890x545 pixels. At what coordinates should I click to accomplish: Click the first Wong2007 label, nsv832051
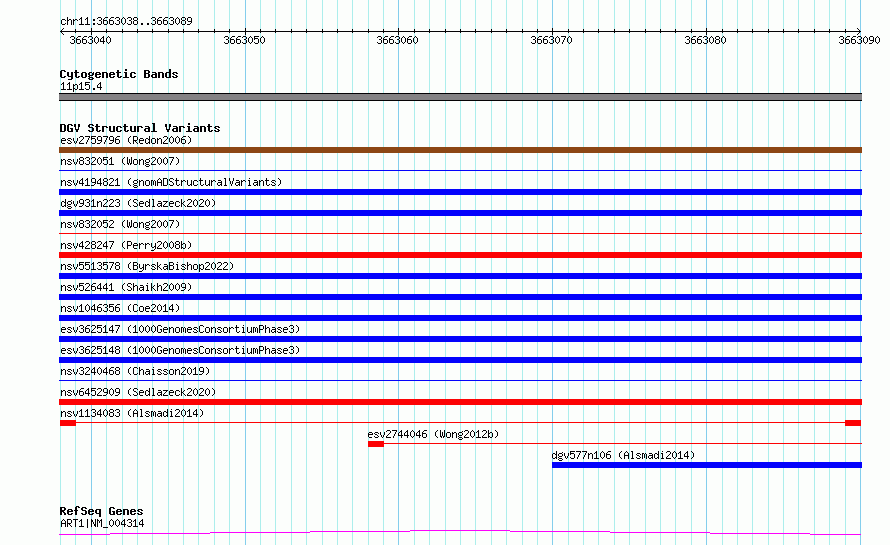[x=120, y=161]
